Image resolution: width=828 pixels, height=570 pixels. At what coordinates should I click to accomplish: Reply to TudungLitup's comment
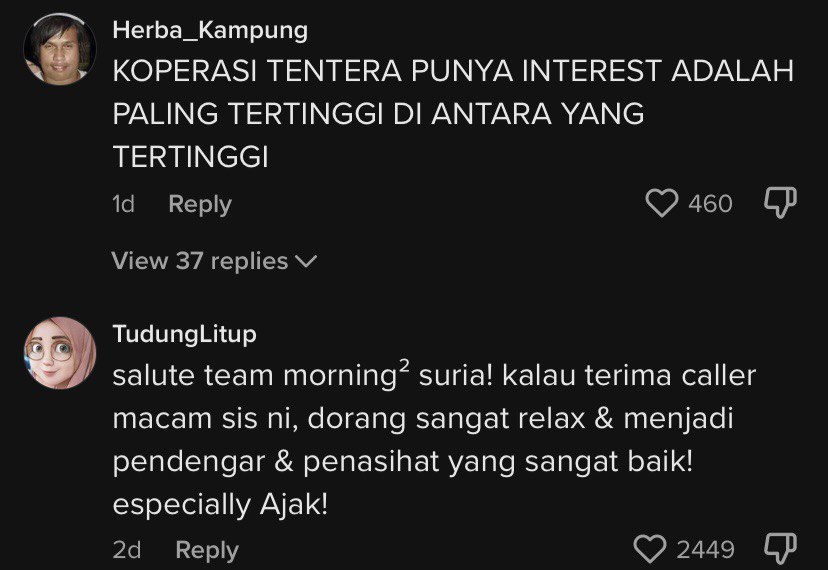[206, 549]
